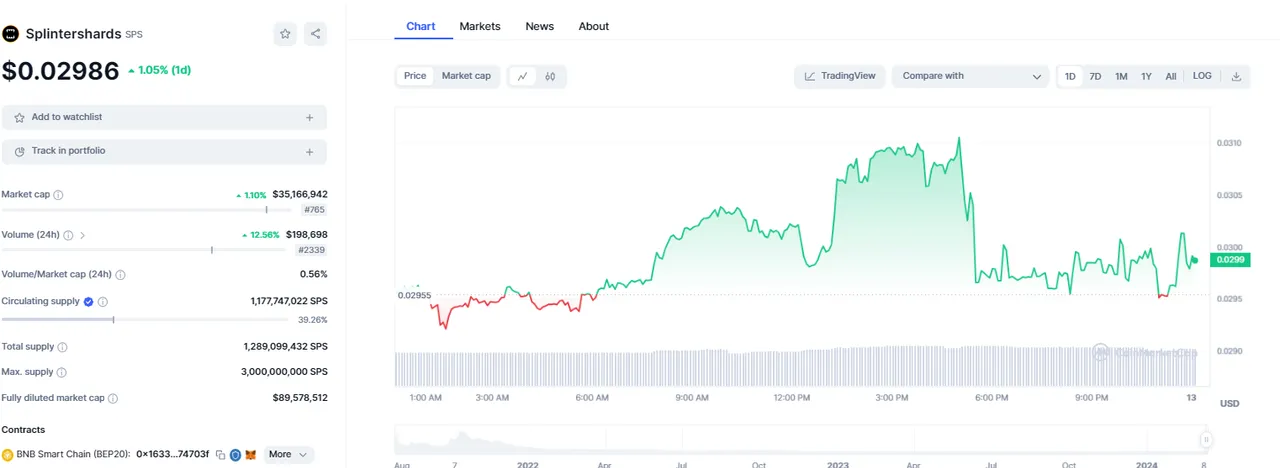This screenshot has height=468, width=1280.
Task: Click the $198,698 volume value
Action: coord(306,234)
